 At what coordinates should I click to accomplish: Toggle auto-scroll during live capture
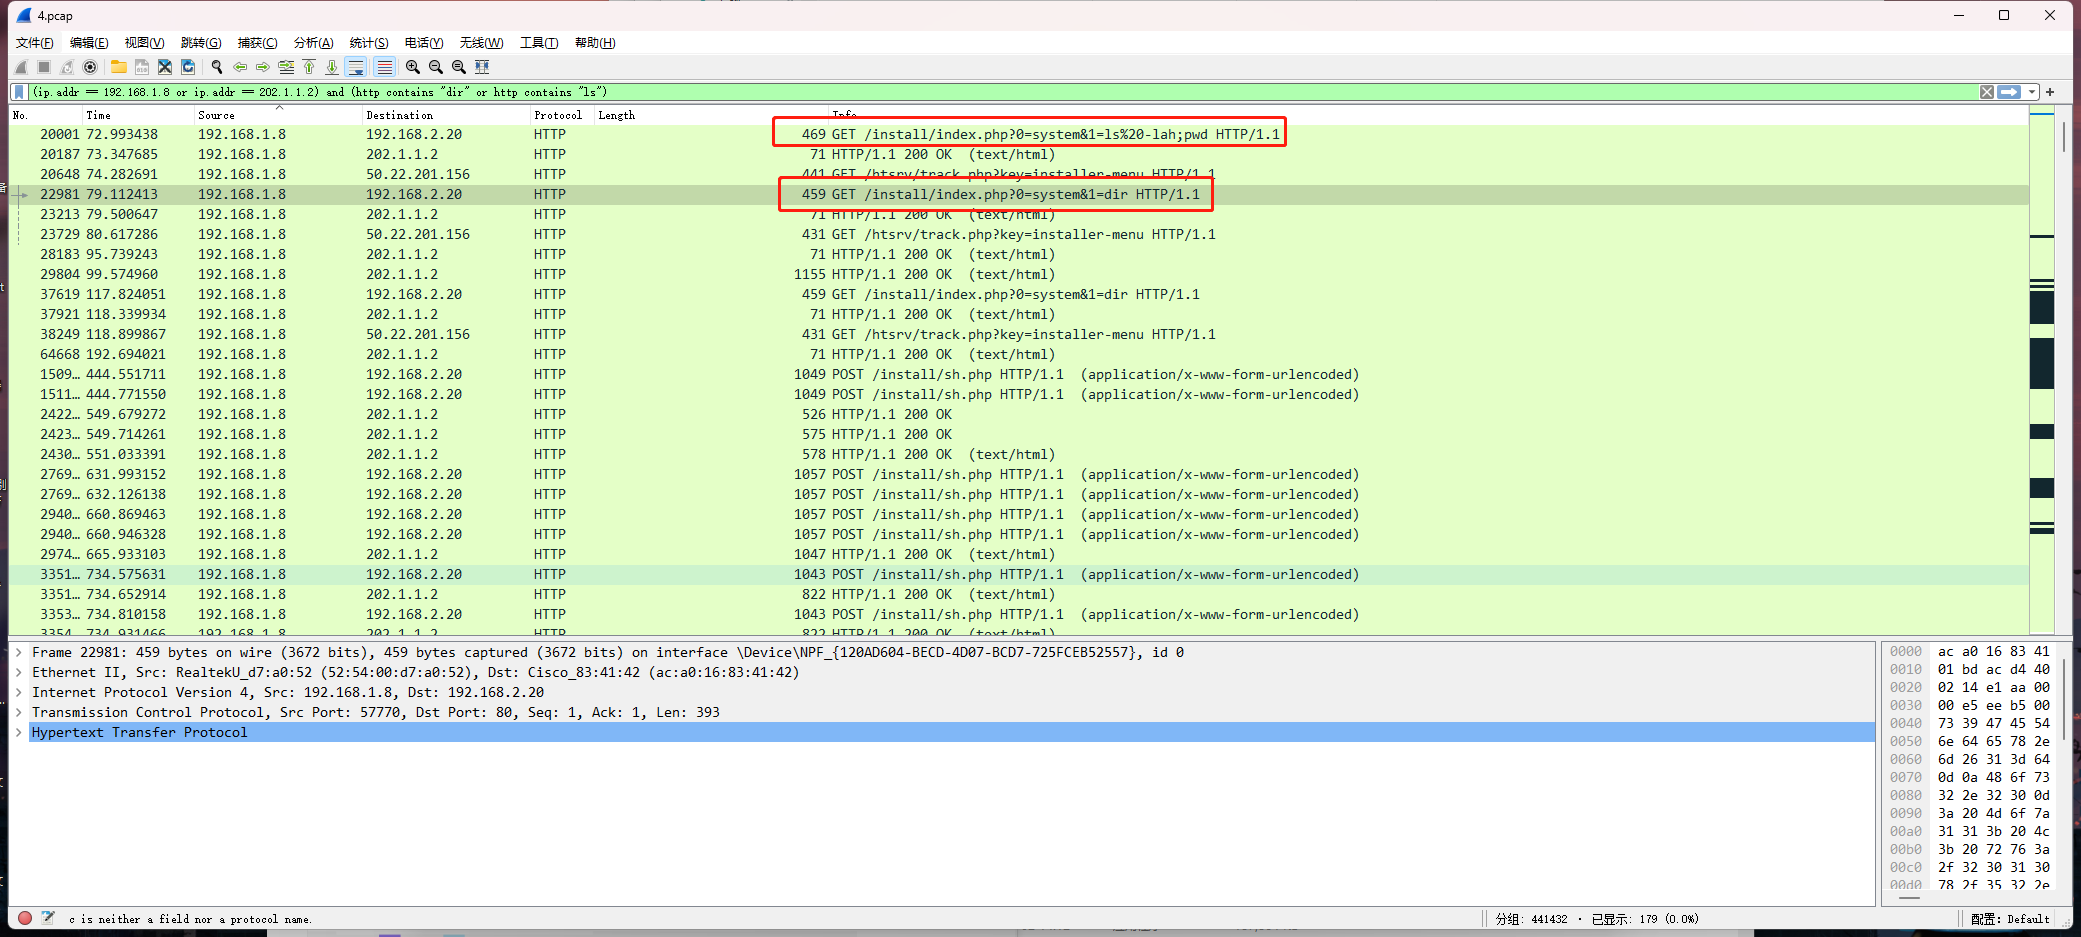356,67
